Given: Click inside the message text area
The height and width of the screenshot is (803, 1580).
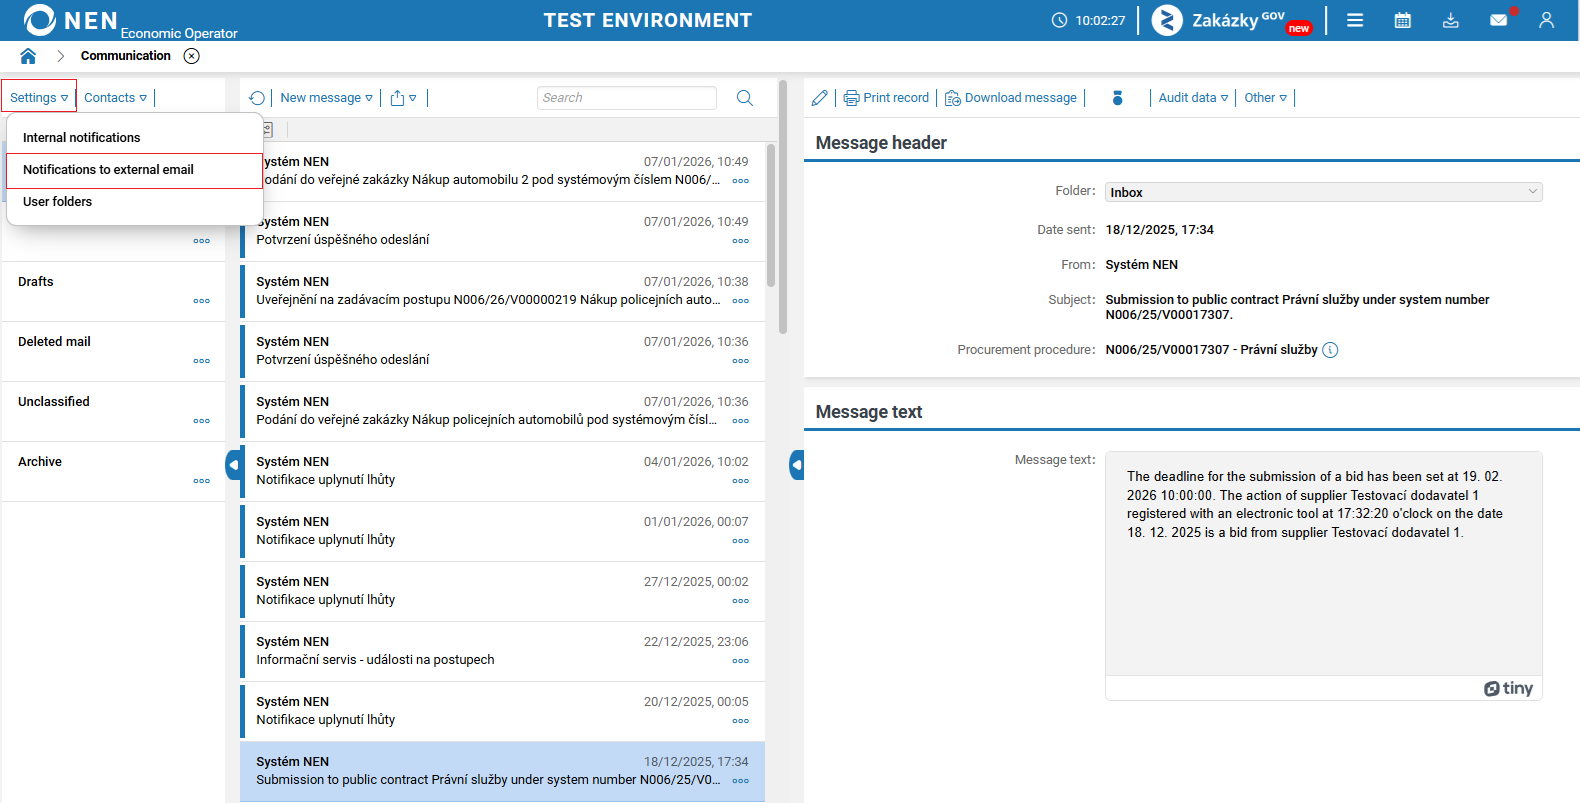Looking at the screenshot, I should point(1323,563).
